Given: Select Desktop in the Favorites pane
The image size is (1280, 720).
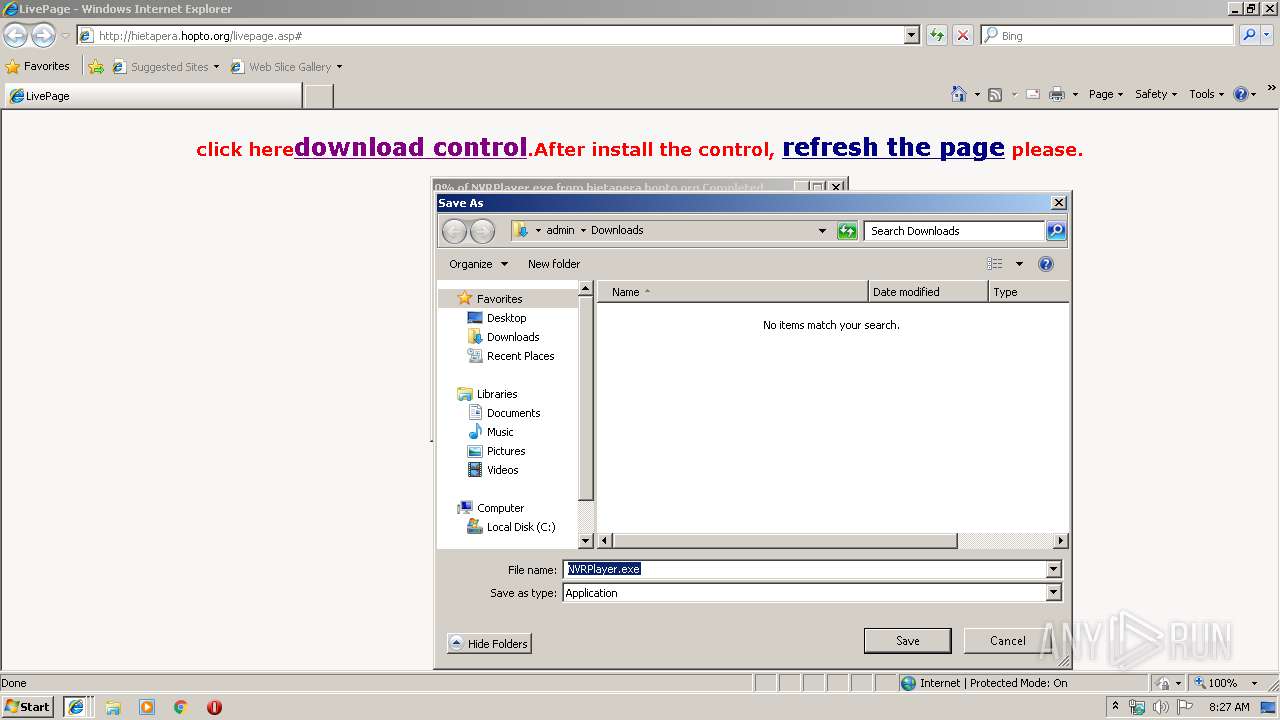Looking at the screenshot, I should click(x=506, y=318).
